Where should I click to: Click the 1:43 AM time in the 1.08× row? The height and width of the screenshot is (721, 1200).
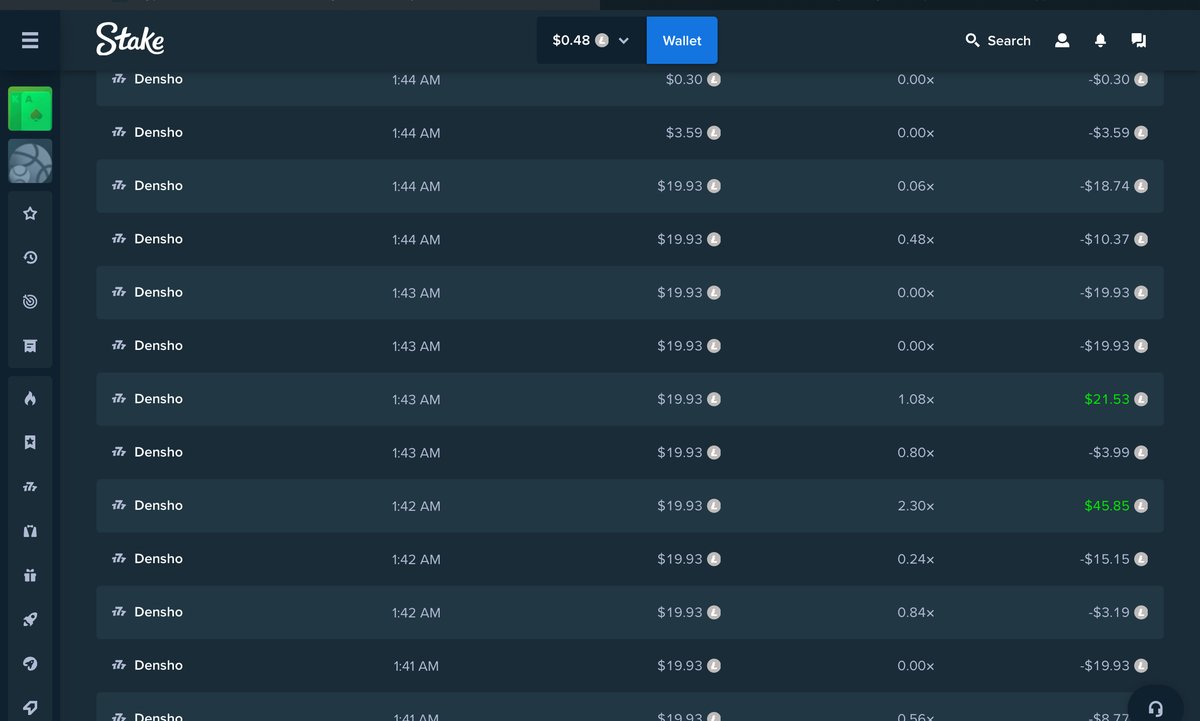(x=416, y=399)
